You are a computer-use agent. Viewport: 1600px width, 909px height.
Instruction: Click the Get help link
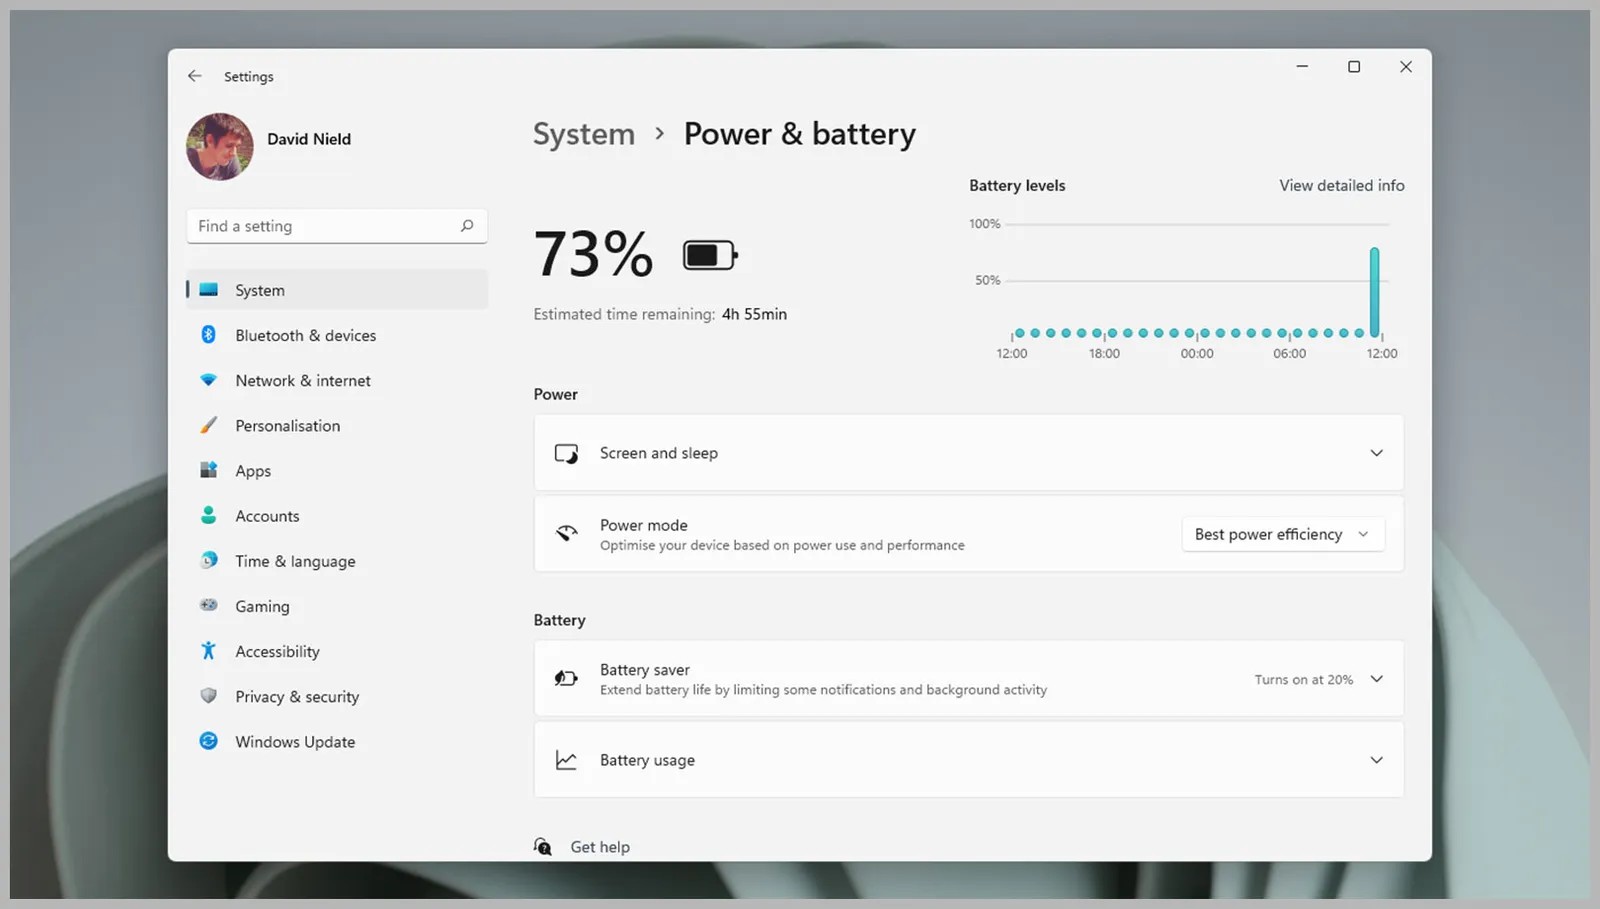pos(599,847)
